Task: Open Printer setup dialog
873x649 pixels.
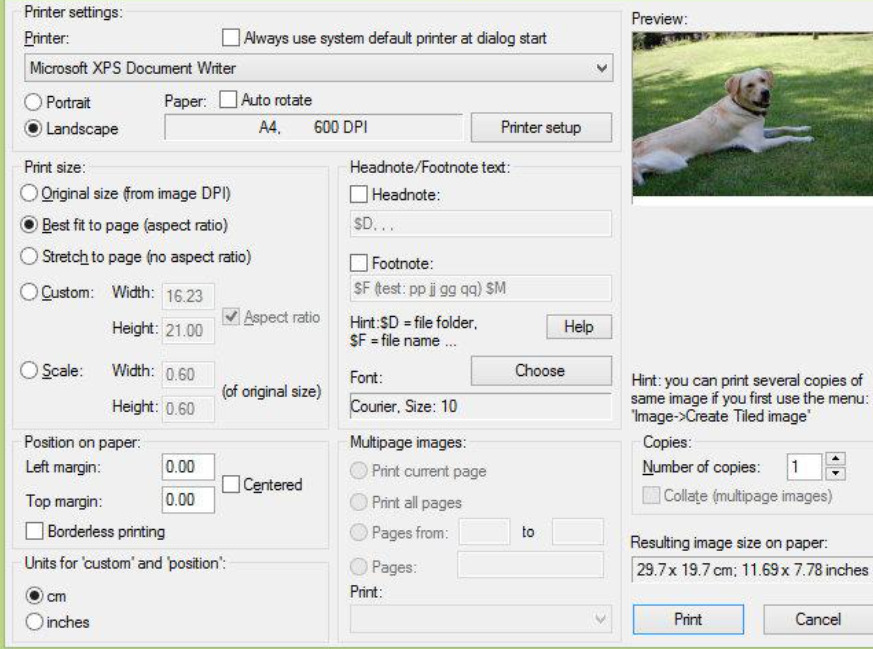Action: pos(541,127)
